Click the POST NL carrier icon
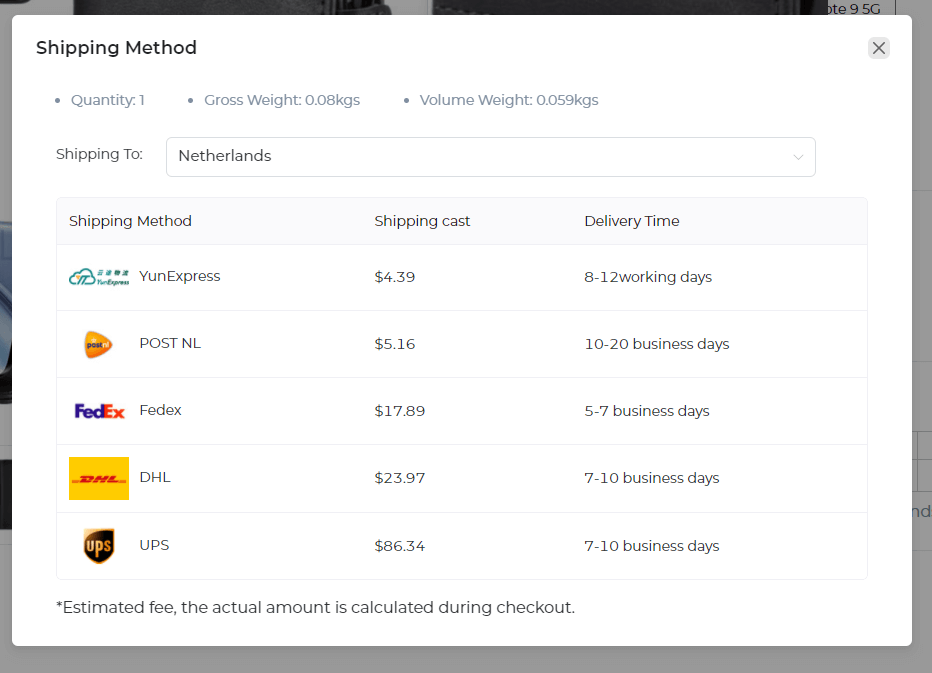 (98, 343)
